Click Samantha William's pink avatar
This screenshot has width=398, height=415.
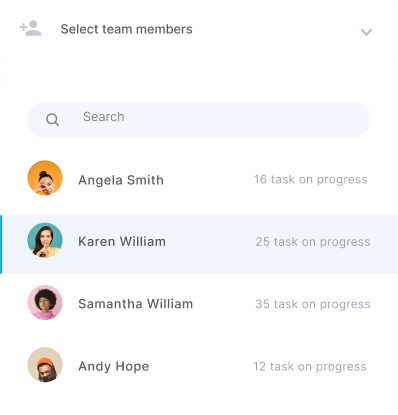point(45,302)
